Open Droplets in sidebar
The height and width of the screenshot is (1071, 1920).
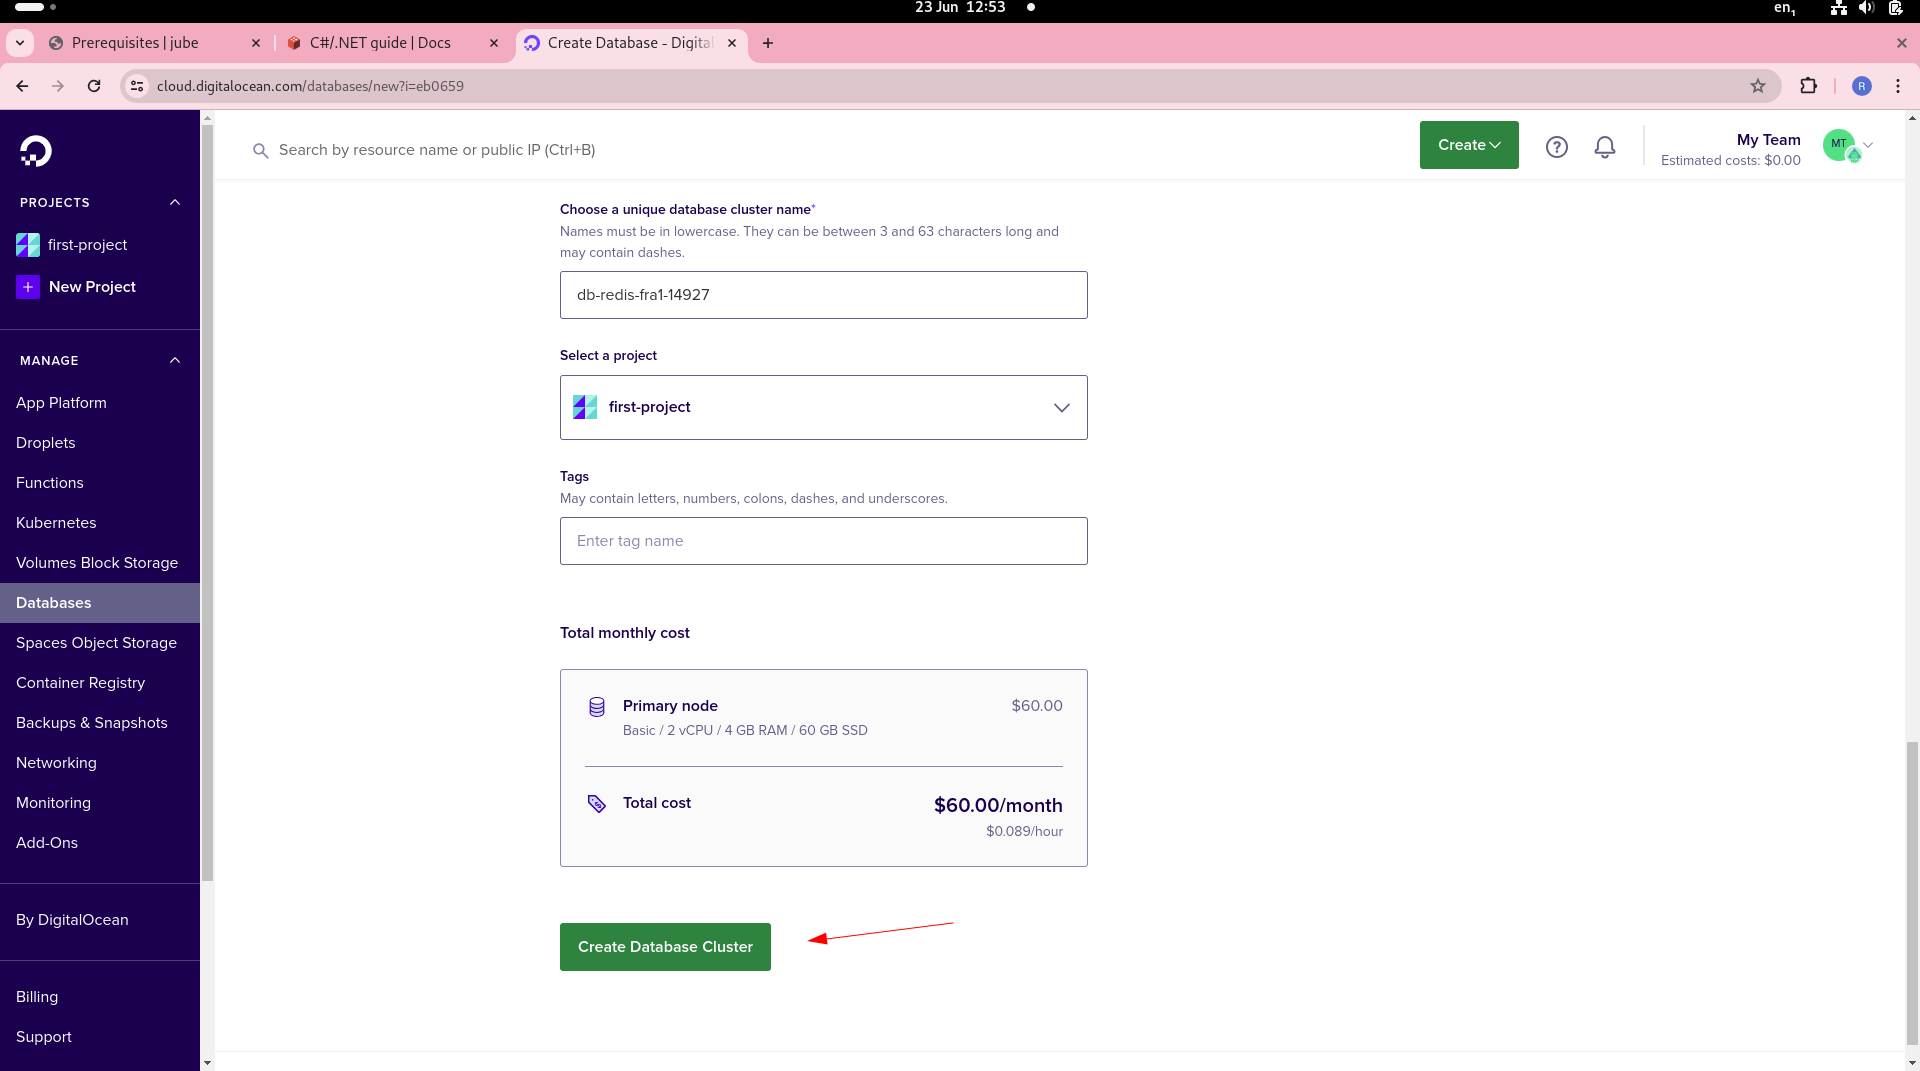tap(46, 443)
